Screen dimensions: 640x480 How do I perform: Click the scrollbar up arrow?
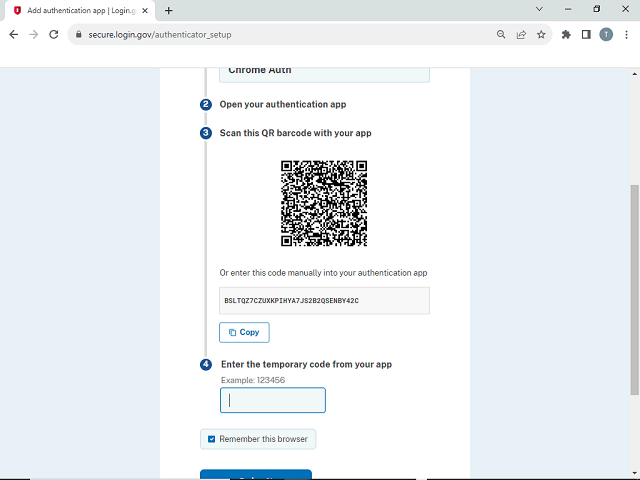tap(634, 74)
